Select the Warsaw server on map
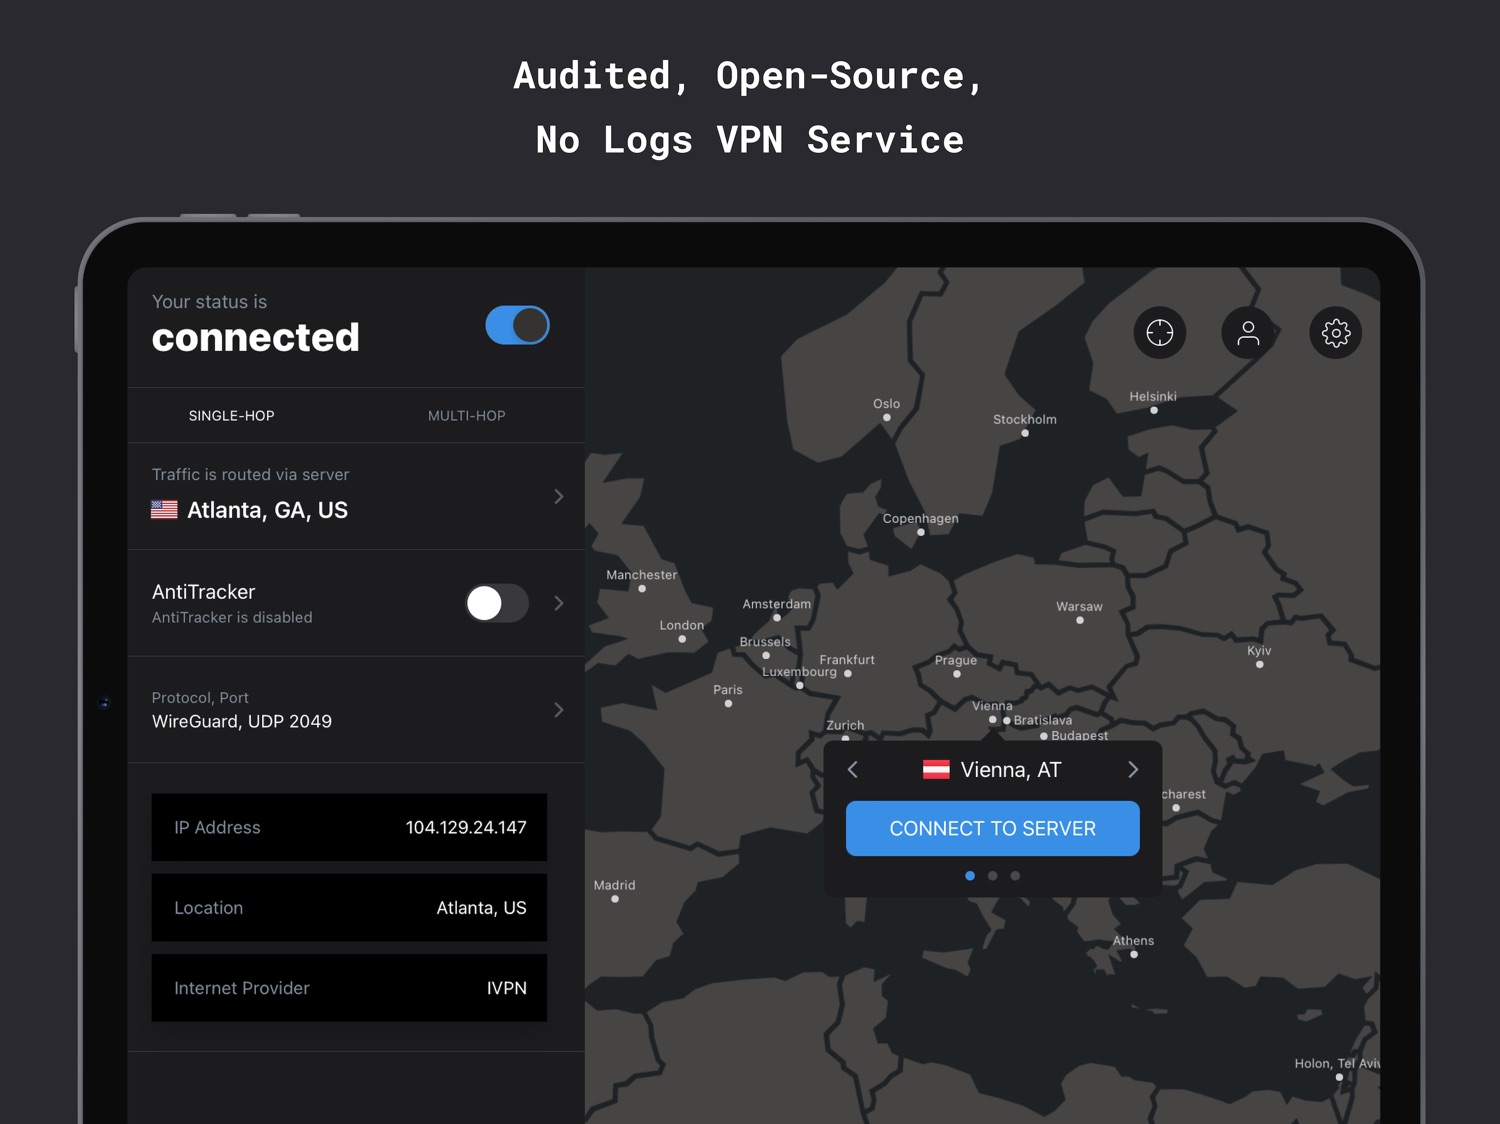Screen dimensions: 1500x1124 pyautogui.click(x=1080, y=620)
